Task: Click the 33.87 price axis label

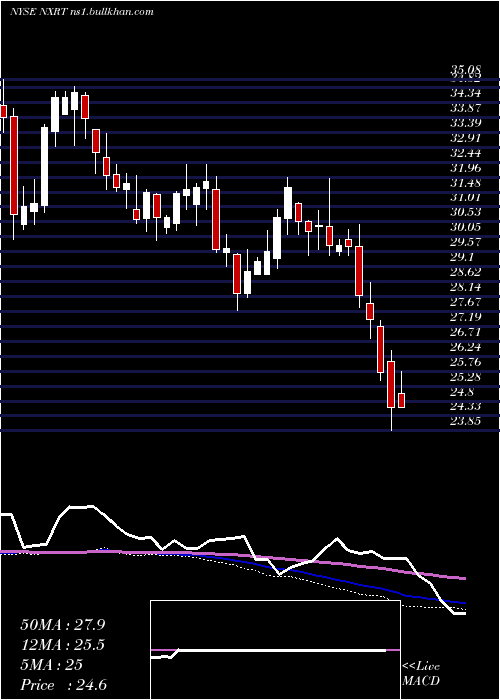Action: point(466,108)
